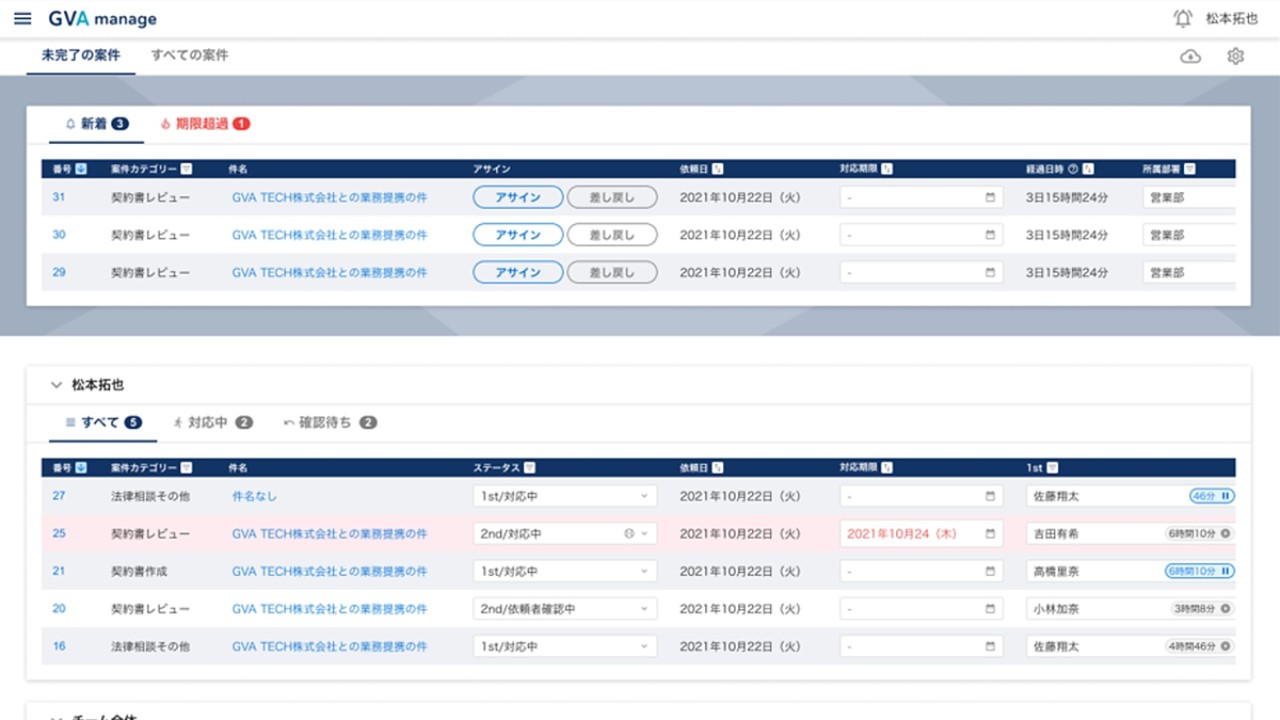The image size is (1280, 720).
Task: Switch to the すべての案件 tab
Action: (x=189, y=56)
